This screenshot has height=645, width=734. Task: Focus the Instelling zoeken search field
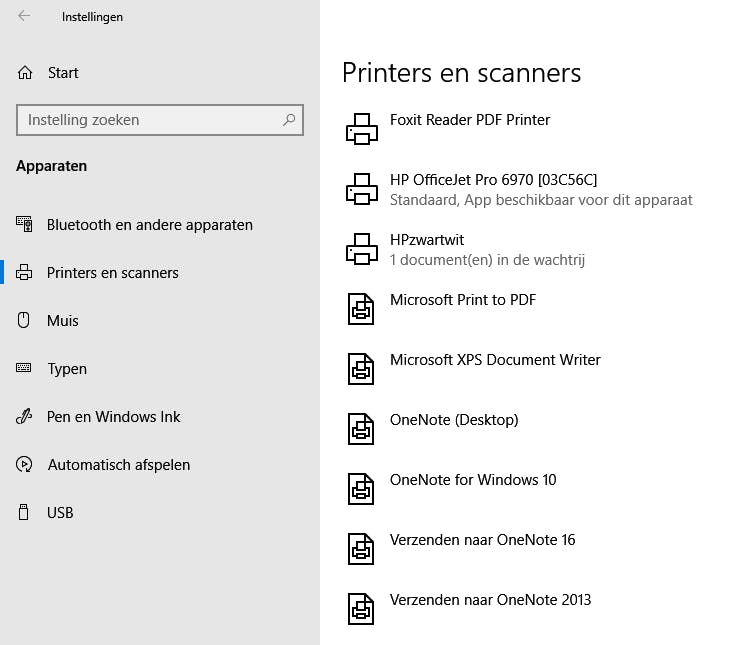coord(150,120)
